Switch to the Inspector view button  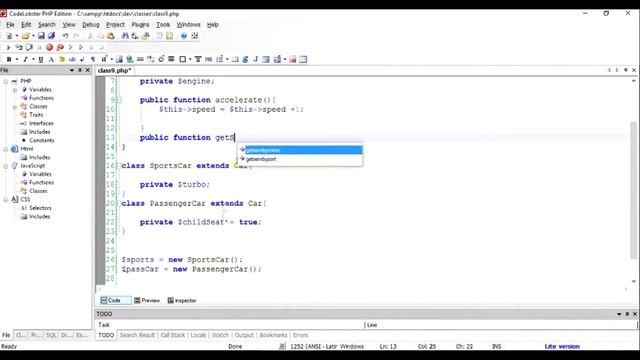[x=182, y=301]
